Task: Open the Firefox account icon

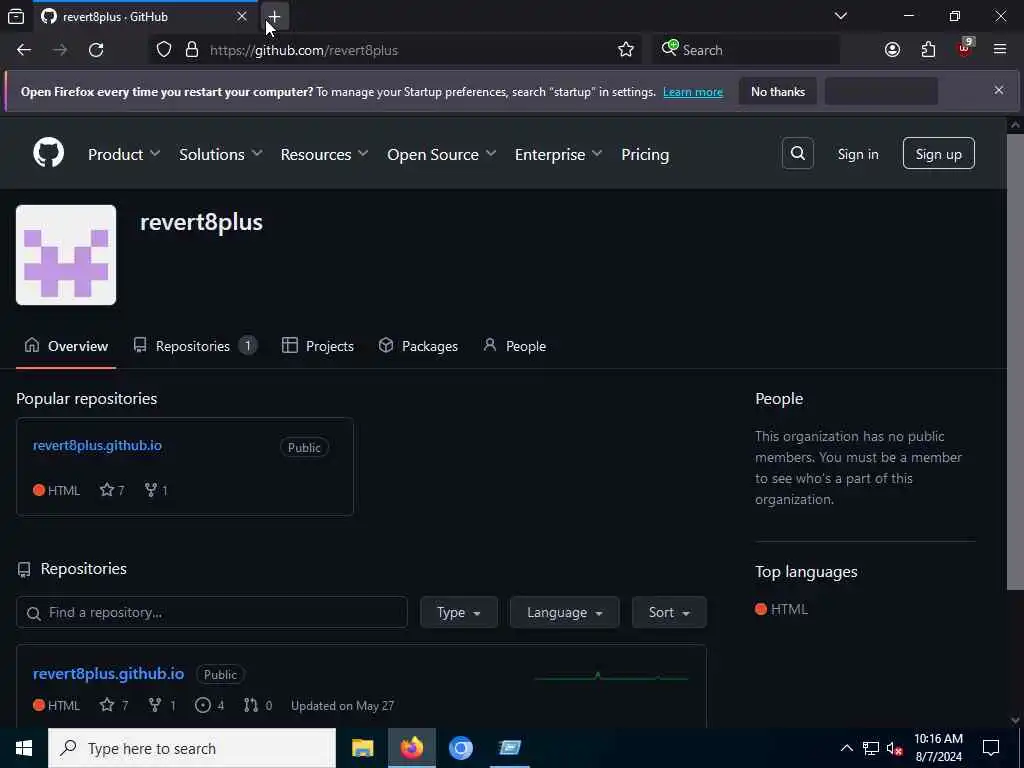Action: [x=892, y=50]
